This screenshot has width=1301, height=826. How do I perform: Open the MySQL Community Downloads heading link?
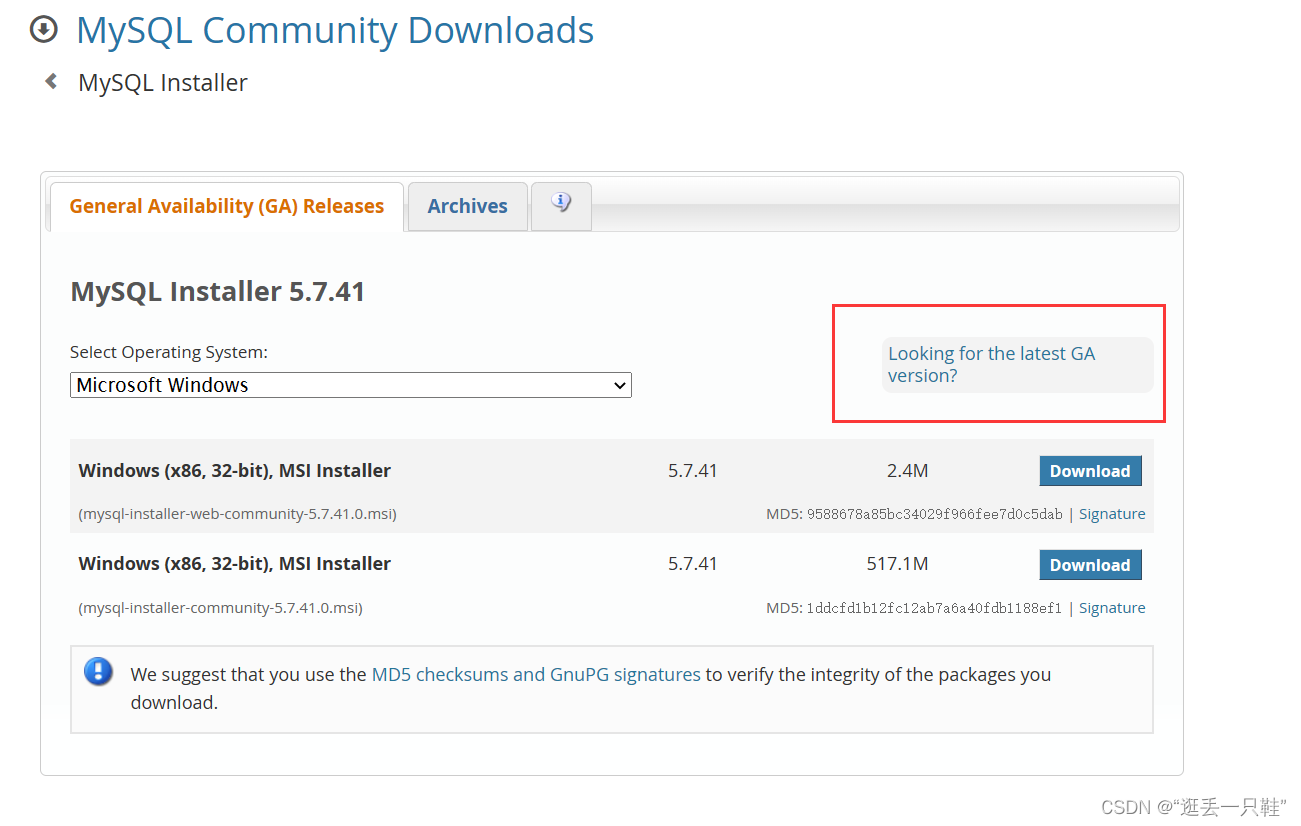click(x=335, y=30)
